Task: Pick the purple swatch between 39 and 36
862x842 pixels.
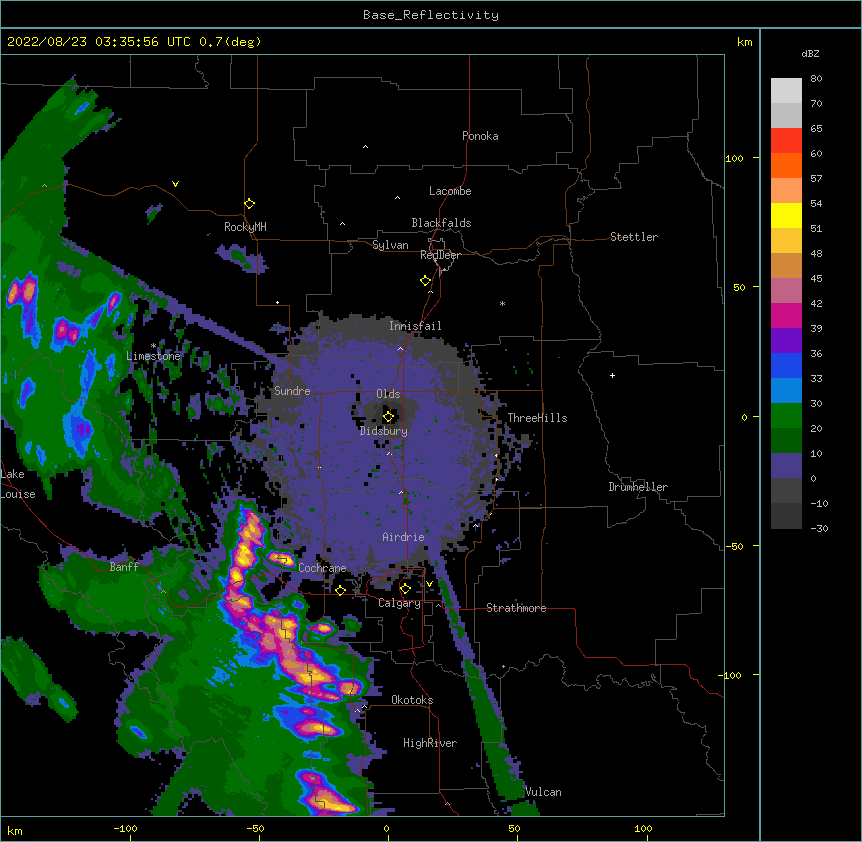Action: pos(786,341)
